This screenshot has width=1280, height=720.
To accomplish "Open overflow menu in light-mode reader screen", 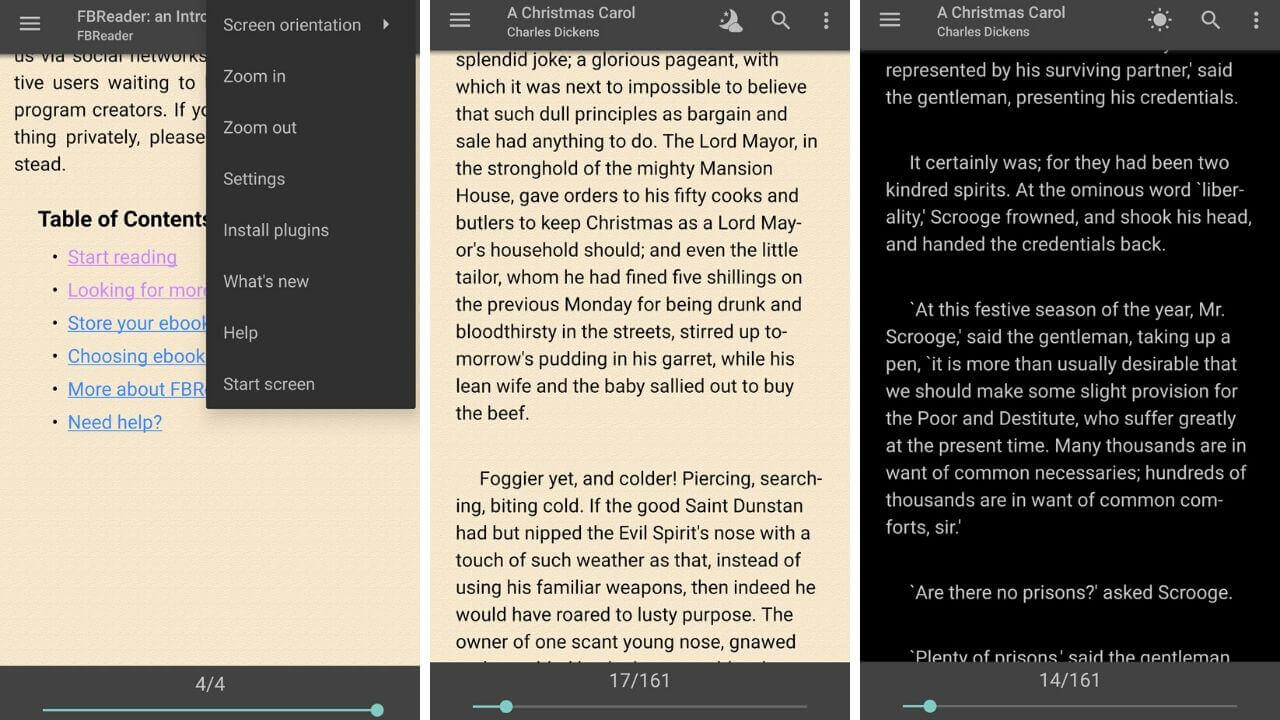I will click(x=826, y=20).
